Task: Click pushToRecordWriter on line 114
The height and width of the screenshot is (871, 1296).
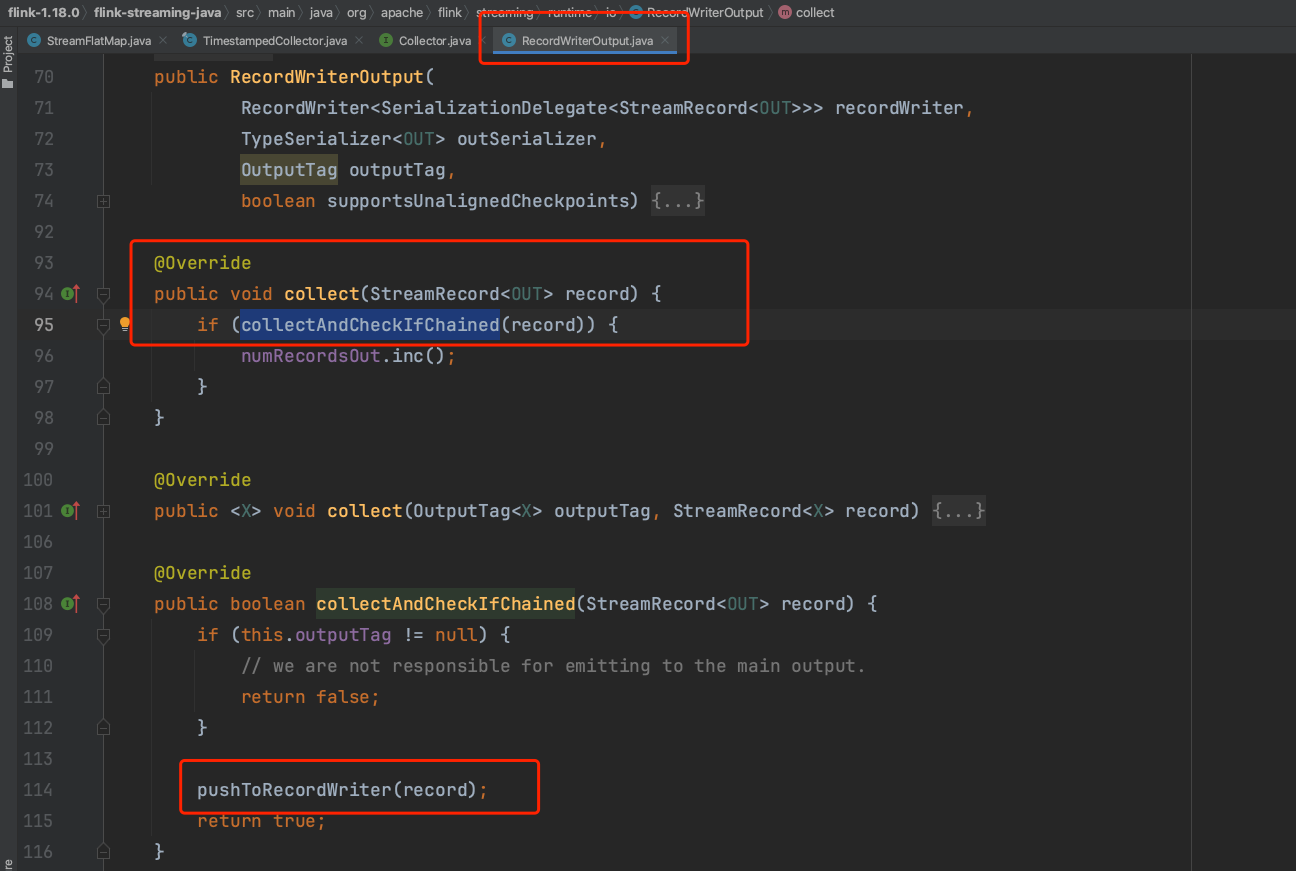Action: (x=294, y=790)
